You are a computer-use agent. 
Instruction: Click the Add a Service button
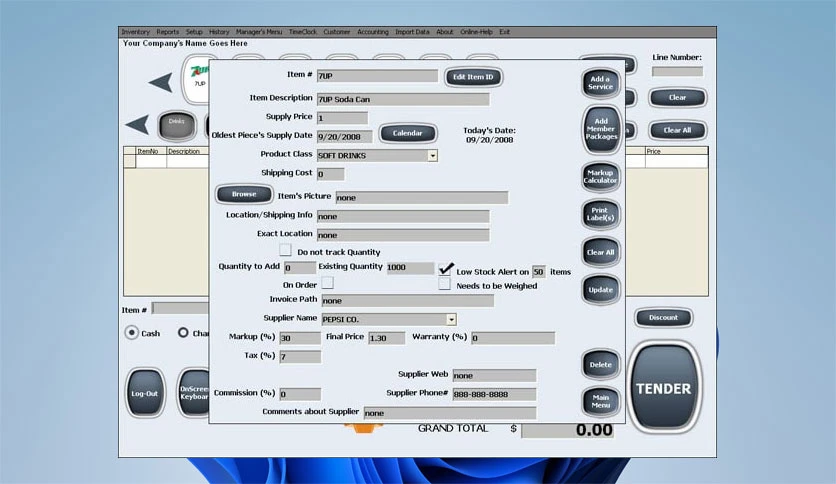point(600,83)
